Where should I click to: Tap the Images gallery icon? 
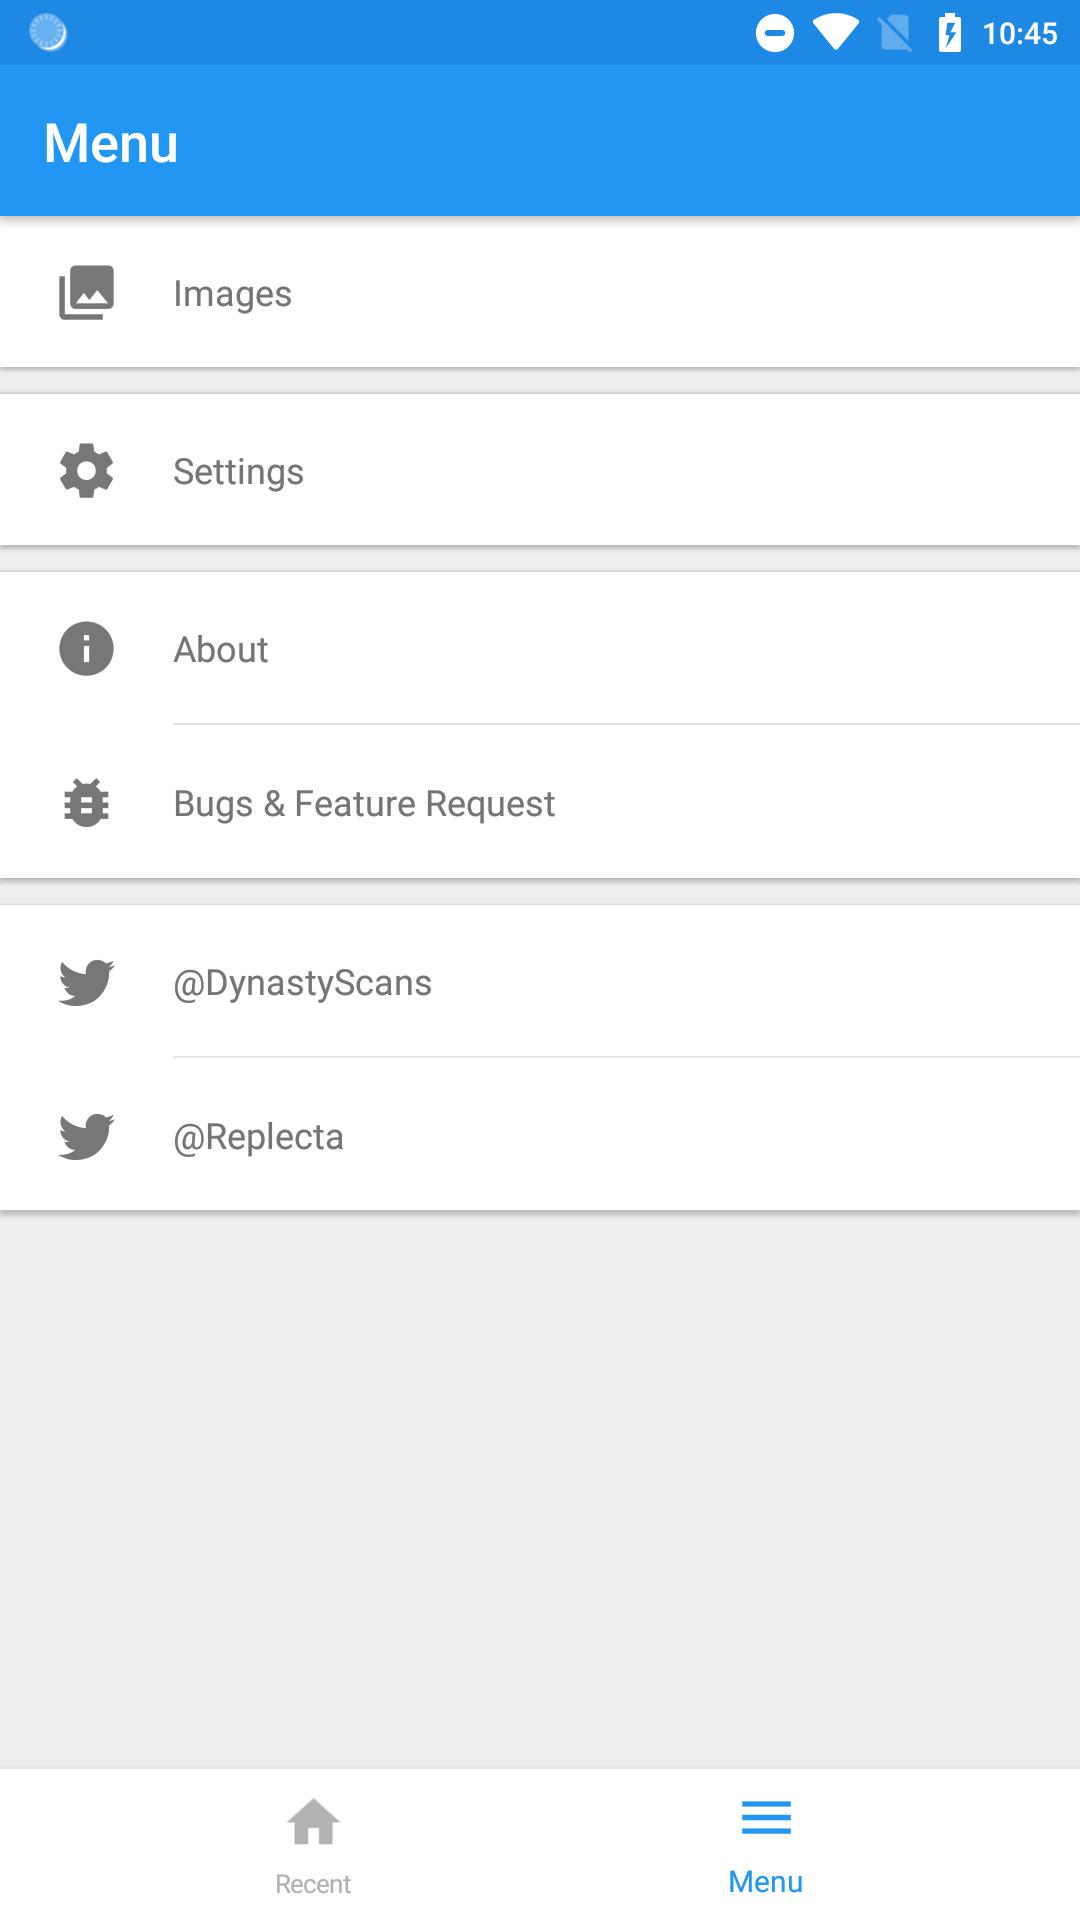pyautogui.click(x=87, y=293)
